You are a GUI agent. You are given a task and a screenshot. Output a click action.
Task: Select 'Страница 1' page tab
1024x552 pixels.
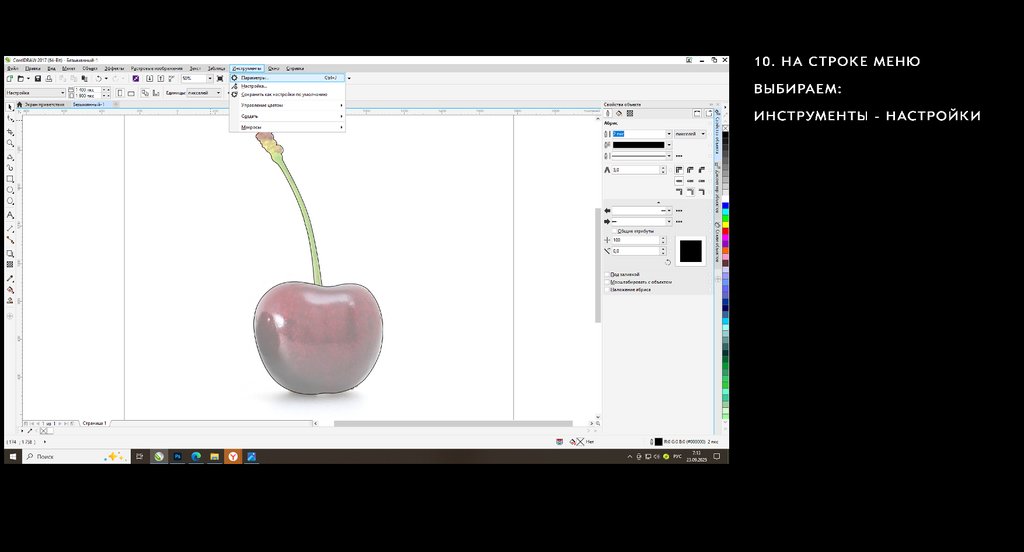(x=94, y=423)
